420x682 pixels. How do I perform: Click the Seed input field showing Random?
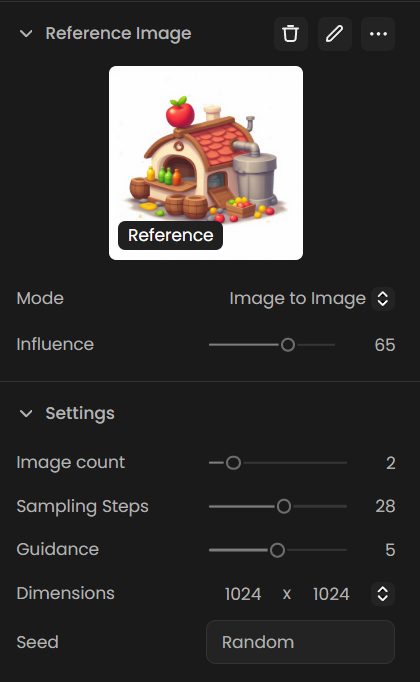pos(300,642)
